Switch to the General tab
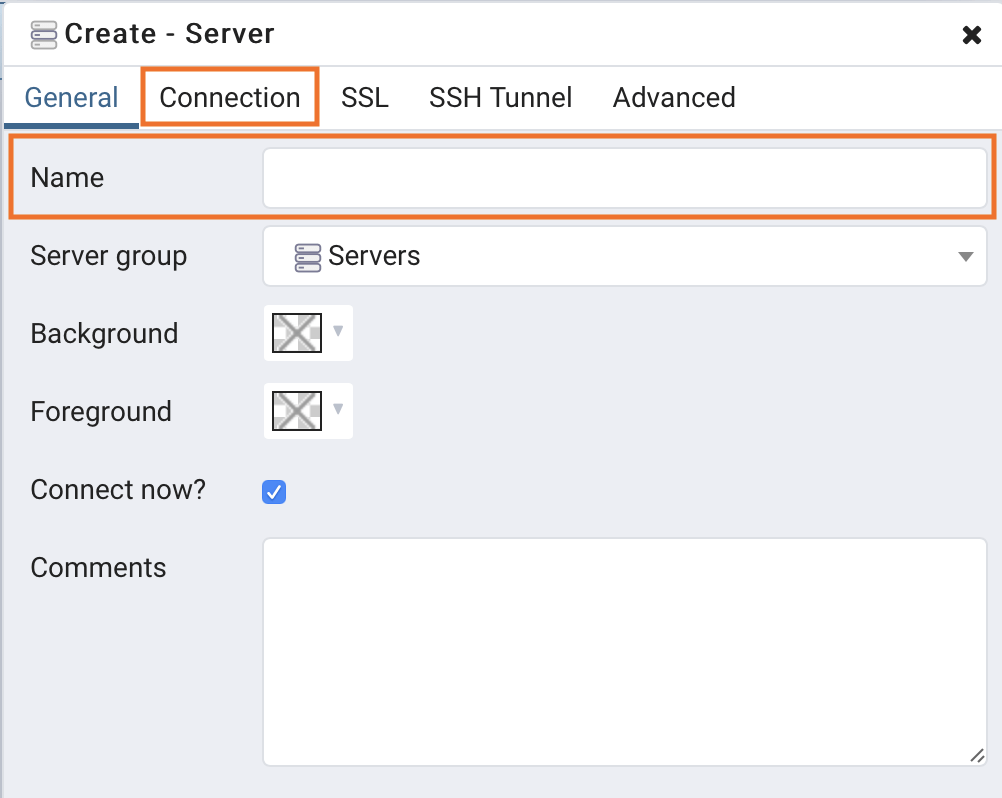This screenshot has height=798, width=1002. pyautogui.click(x=72, y=98)
